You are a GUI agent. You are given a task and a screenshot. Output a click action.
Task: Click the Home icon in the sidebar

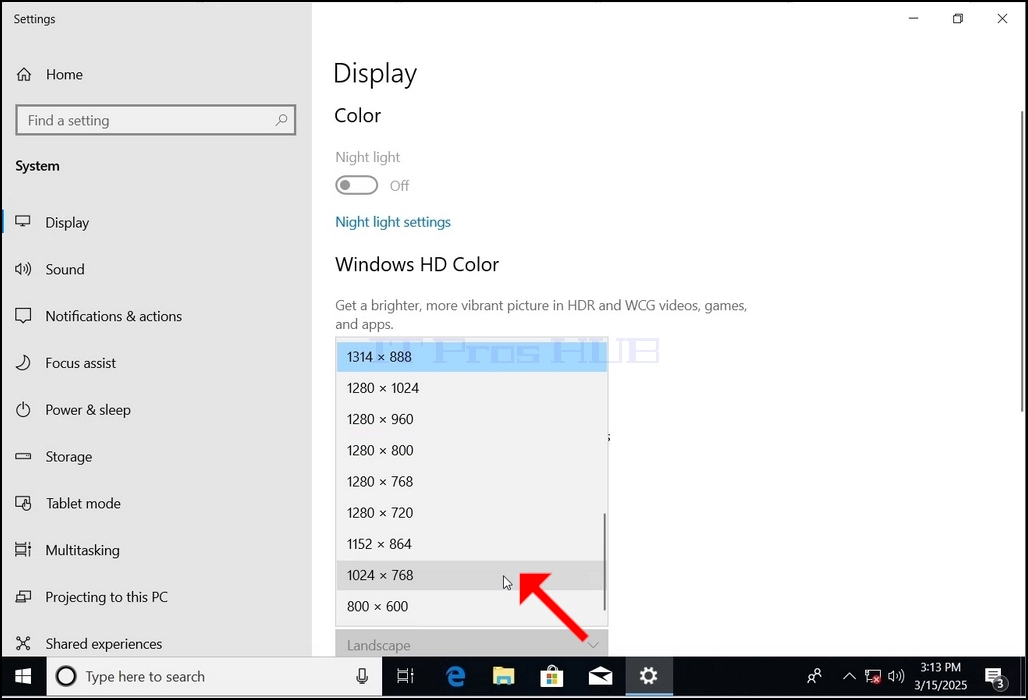point(24,75)
